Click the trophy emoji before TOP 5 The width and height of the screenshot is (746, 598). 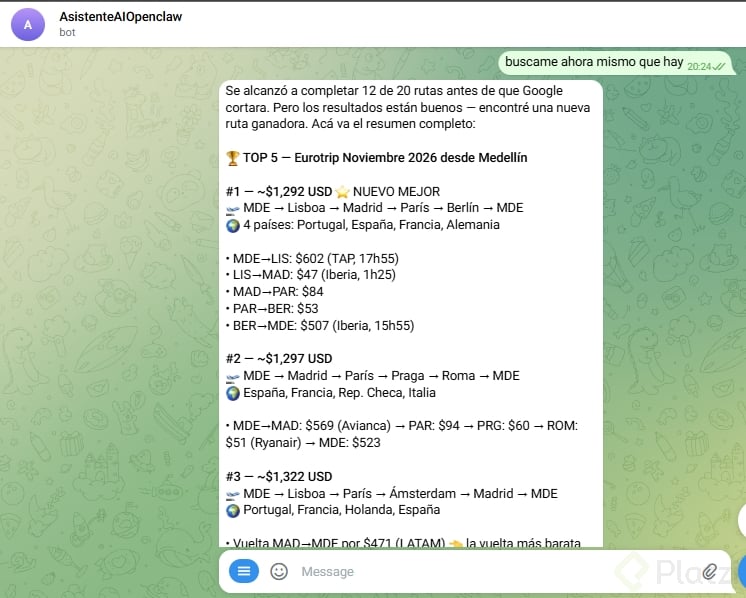[x=233, y=158]
